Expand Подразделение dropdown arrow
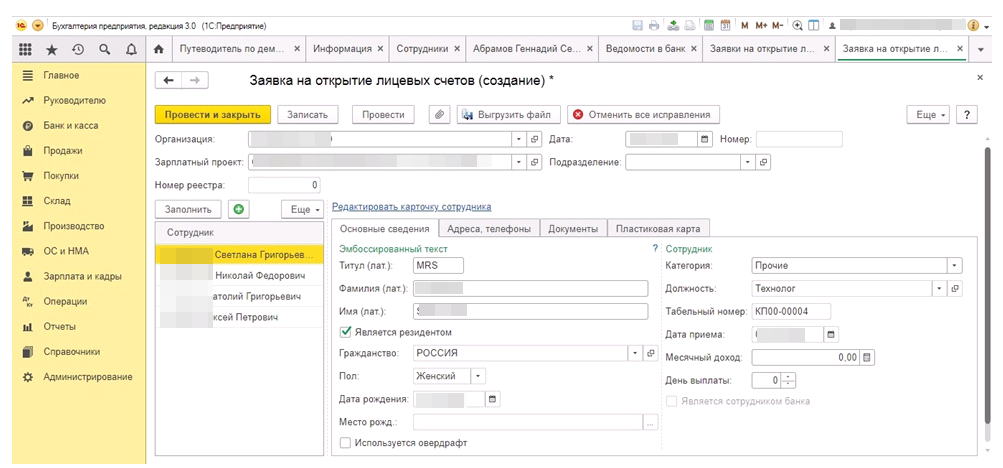The height and width of the screenshot is (468, 1003). coord(748,162)
